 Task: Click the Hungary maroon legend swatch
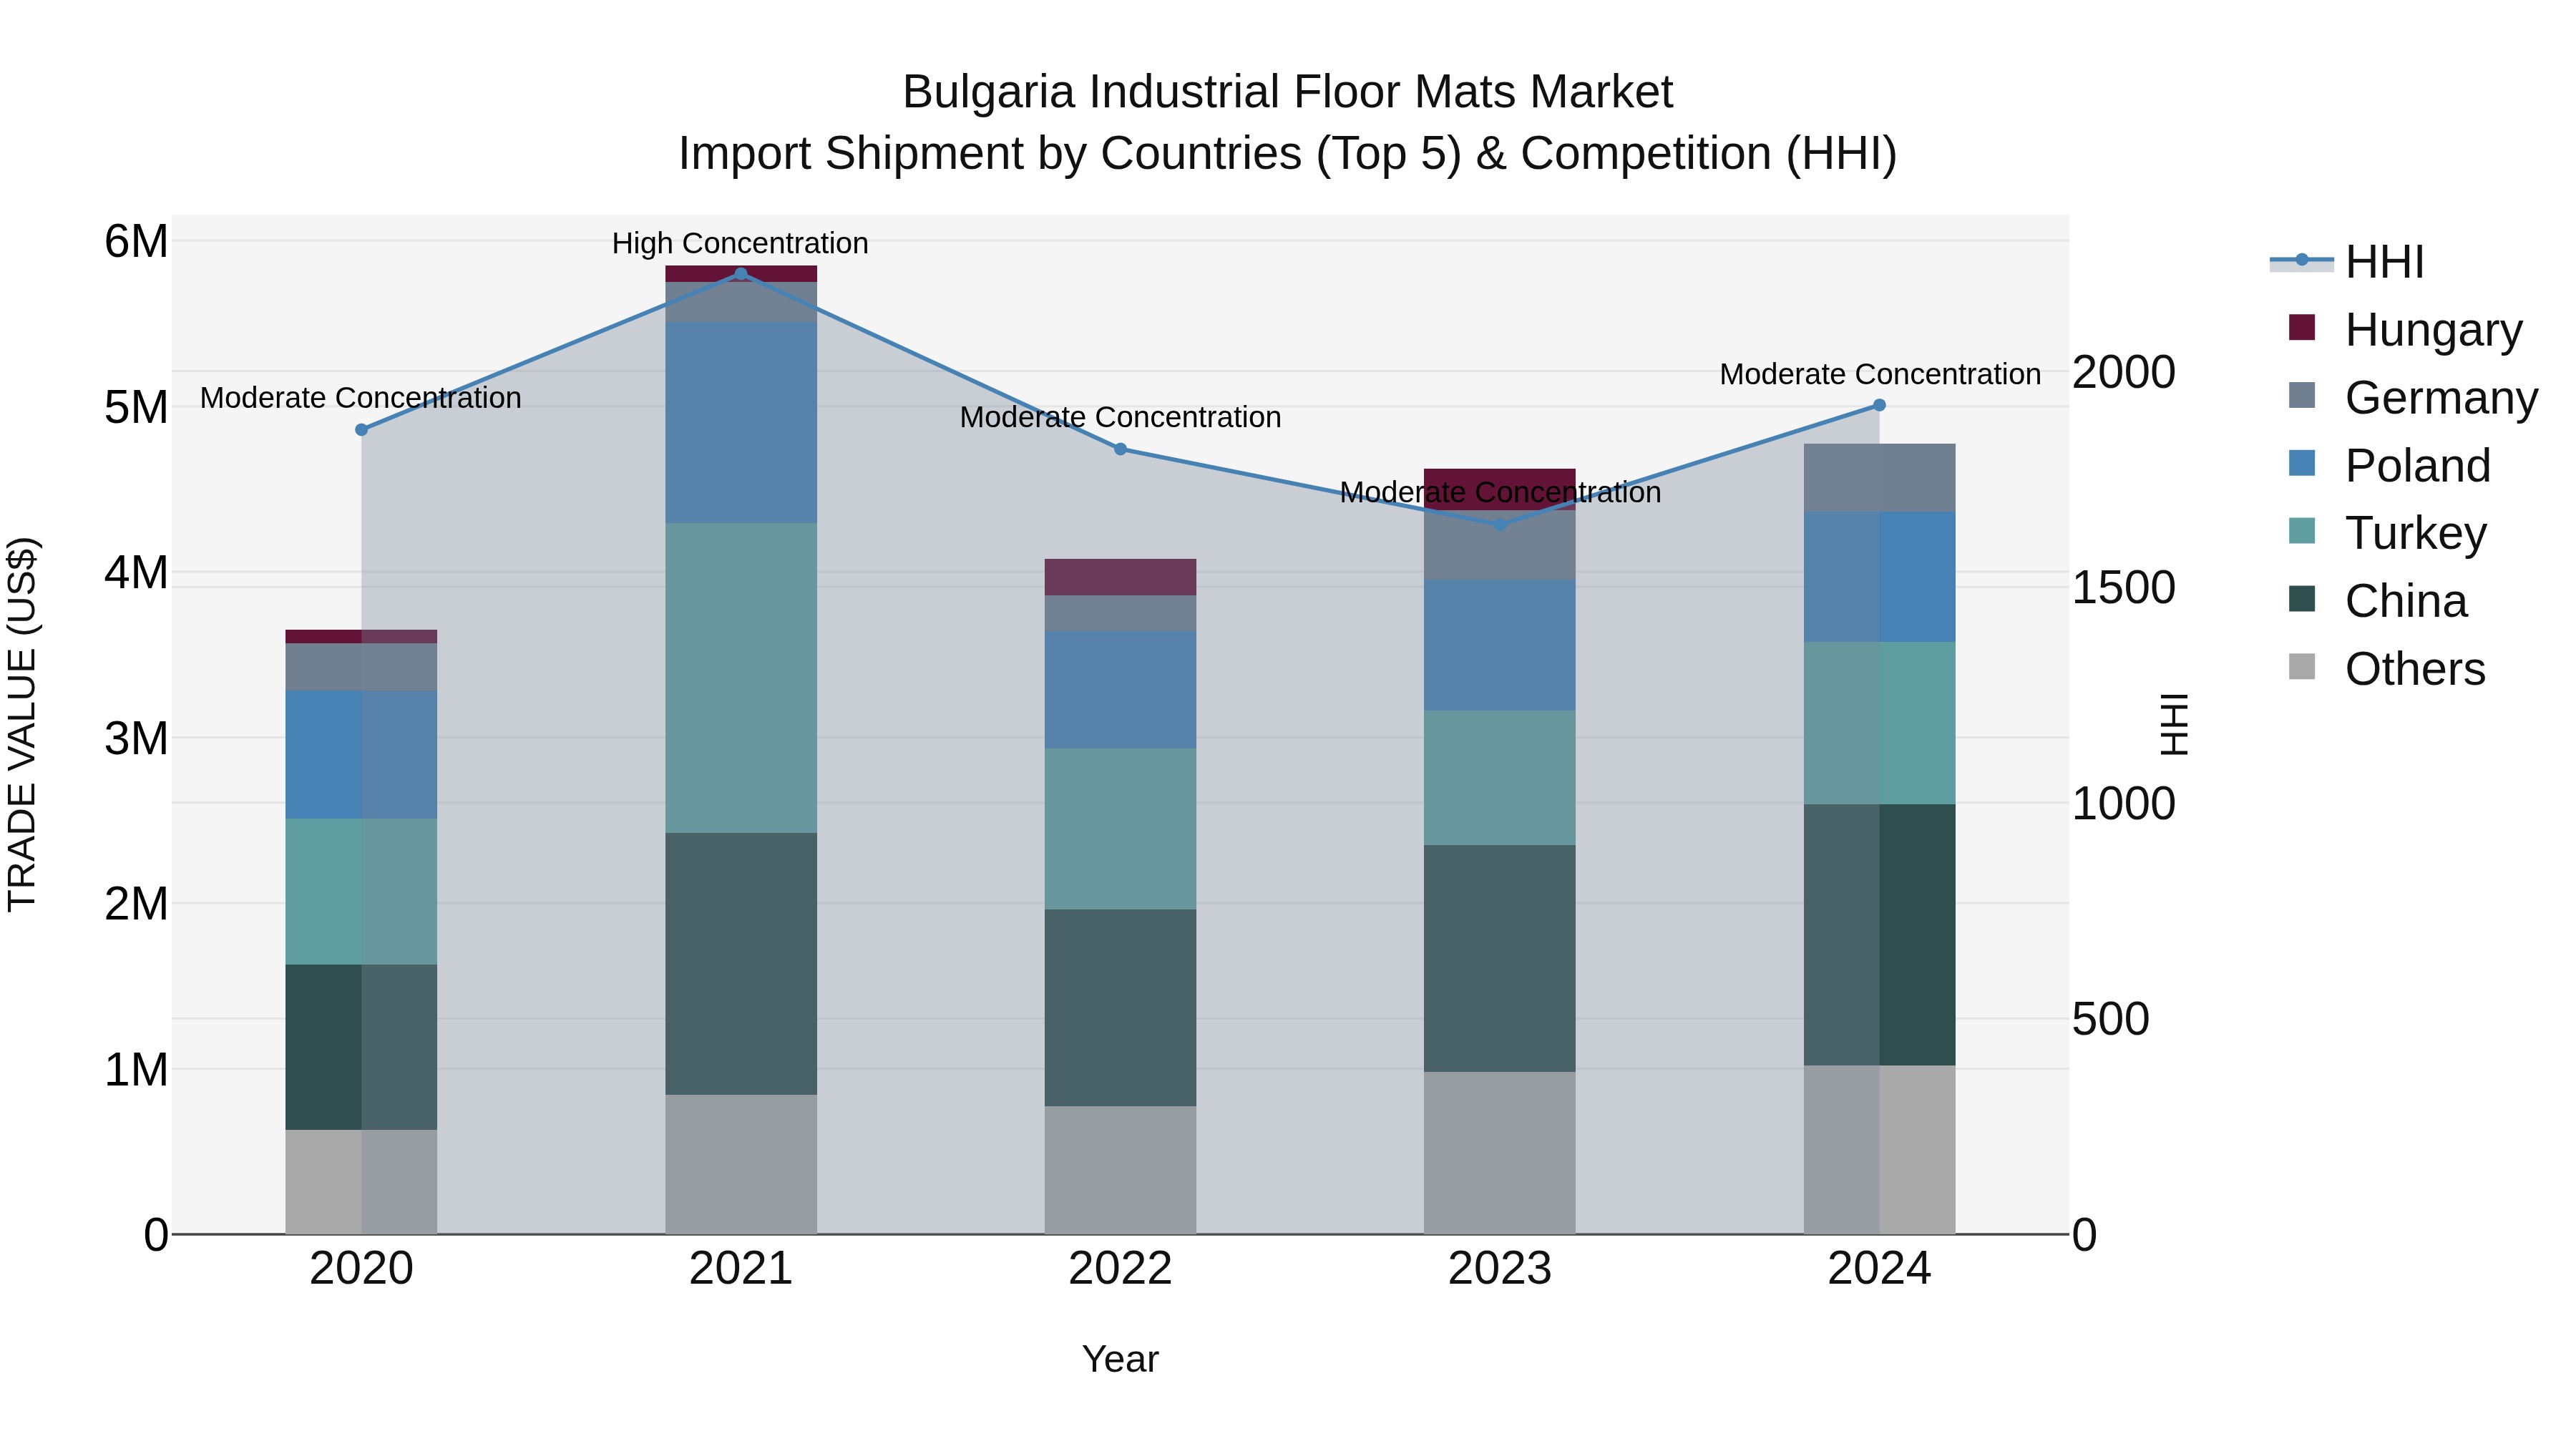click(2302, 327)
